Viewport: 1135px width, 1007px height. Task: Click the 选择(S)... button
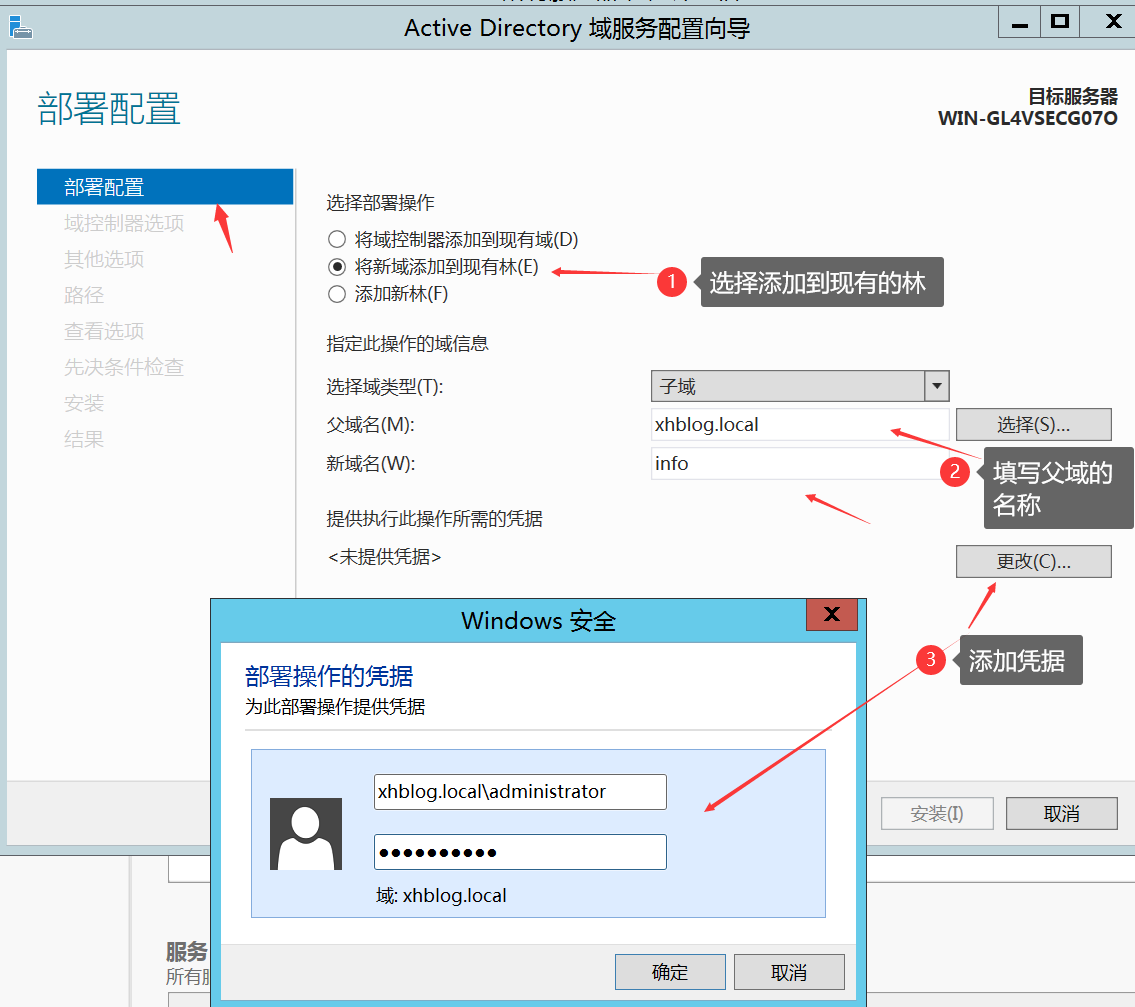coord(1034,424)
